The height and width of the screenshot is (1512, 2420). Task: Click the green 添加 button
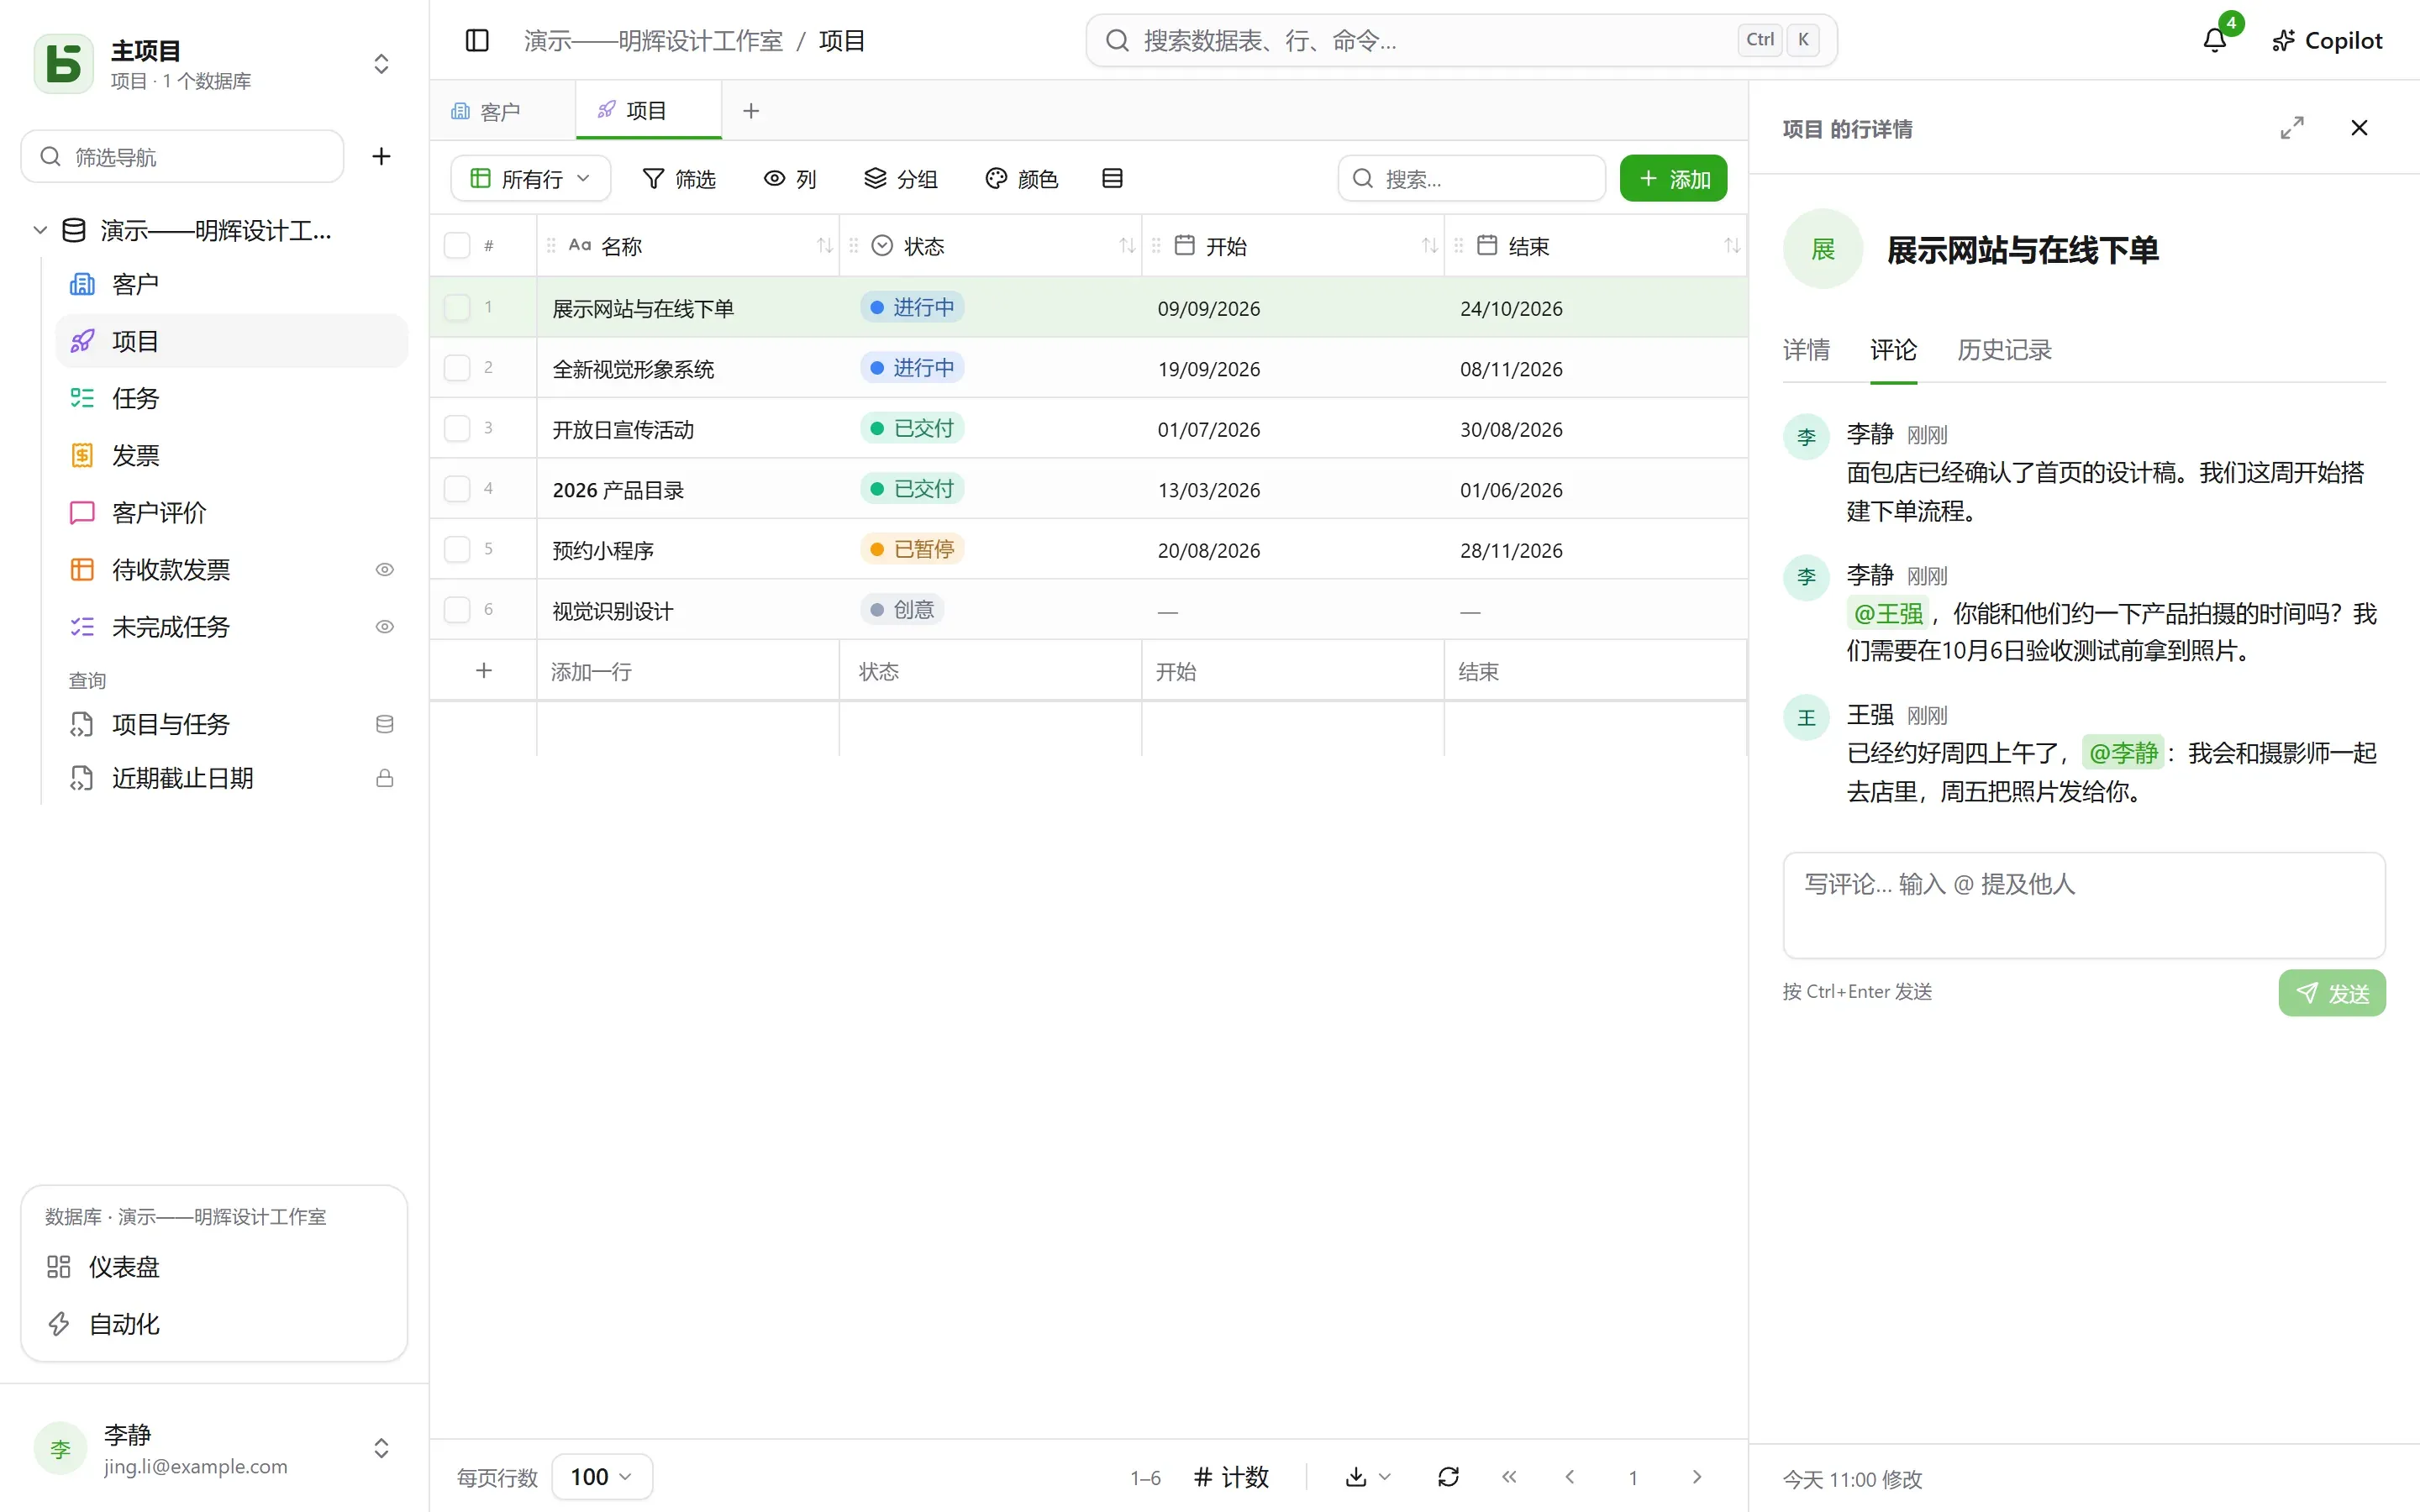click(x=1673, y=178)
